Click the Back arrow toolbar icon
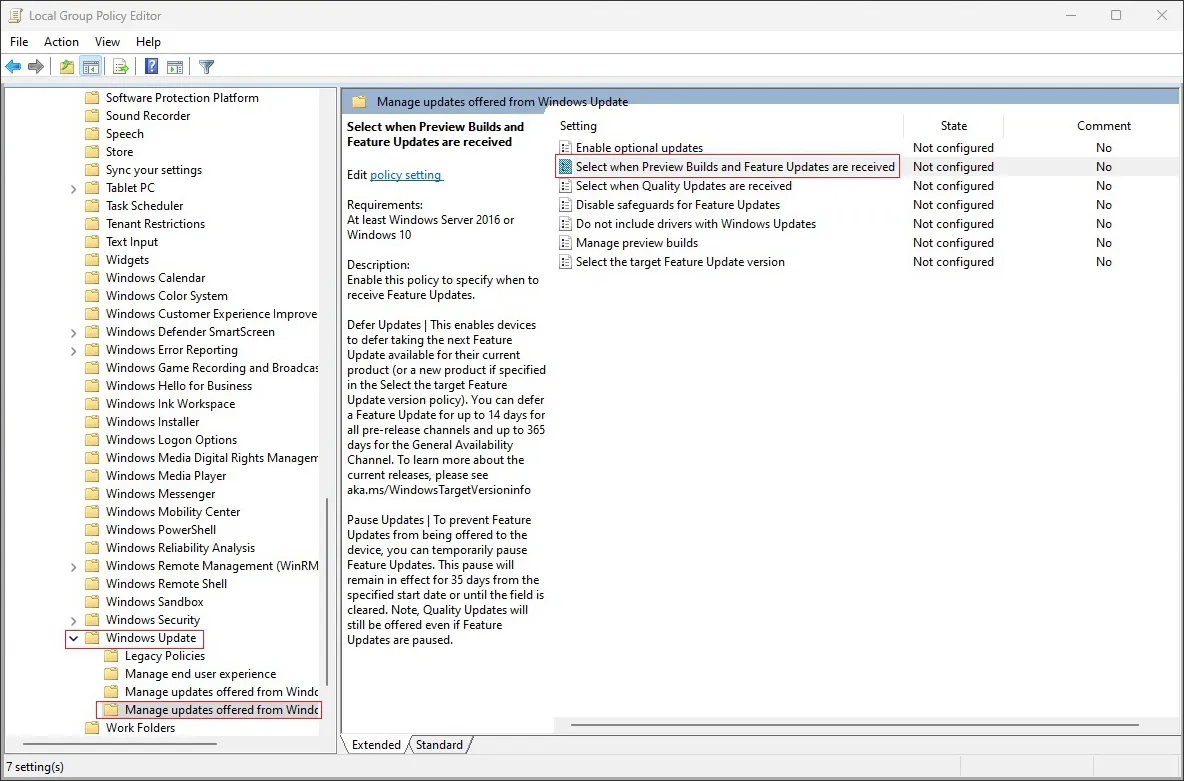This screenshot has width=1184, height=781. [x=13, y=67]
